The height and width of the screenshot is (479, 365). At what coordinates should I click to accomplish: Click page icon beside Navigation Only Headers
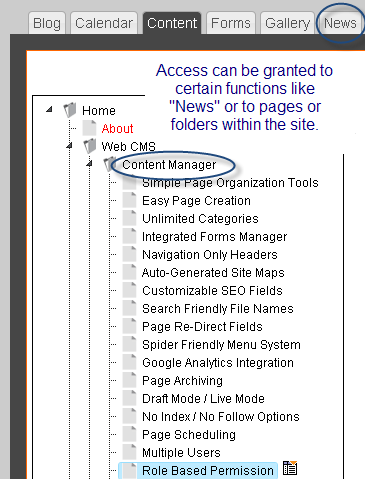coord(129,254)
